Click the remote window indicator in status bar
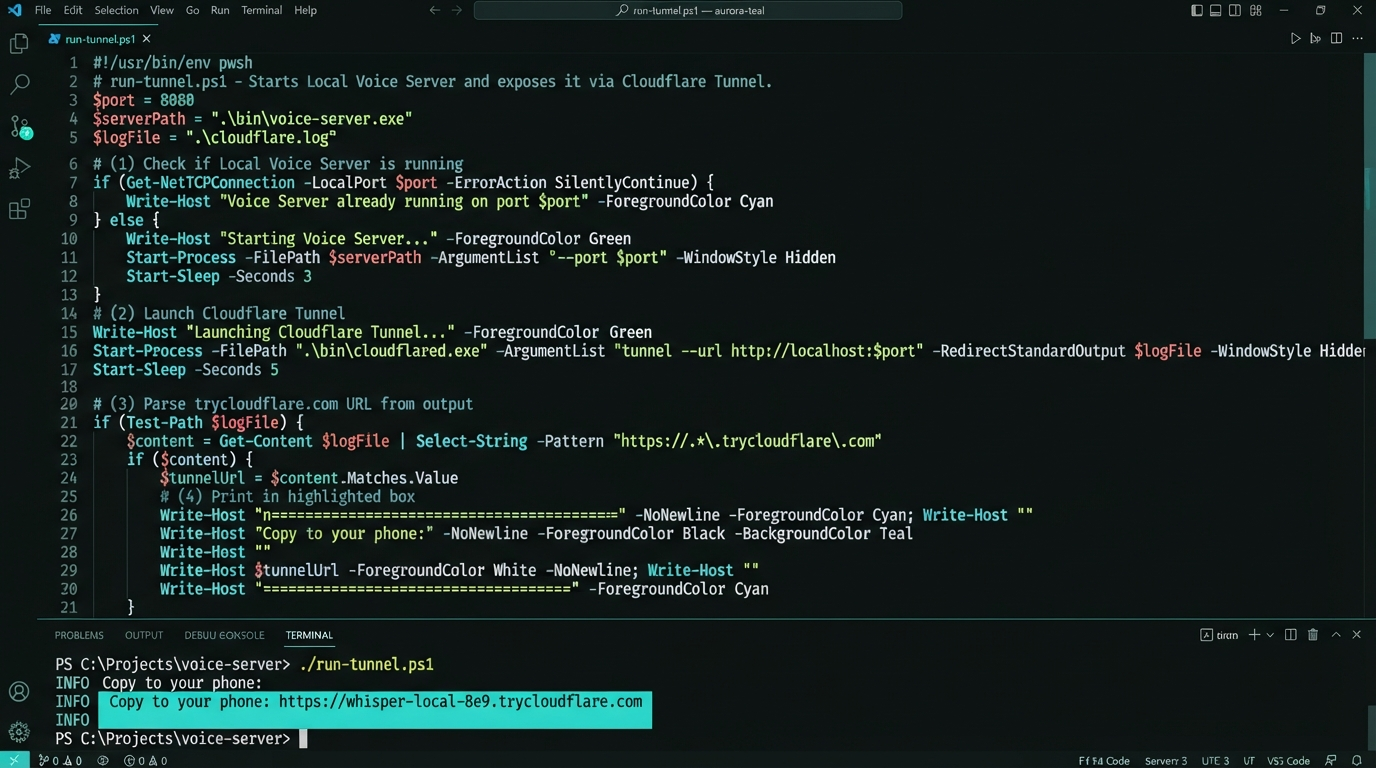Image resolution: width=1376 pixels, height=768 pixels. (x=14, y=761)
